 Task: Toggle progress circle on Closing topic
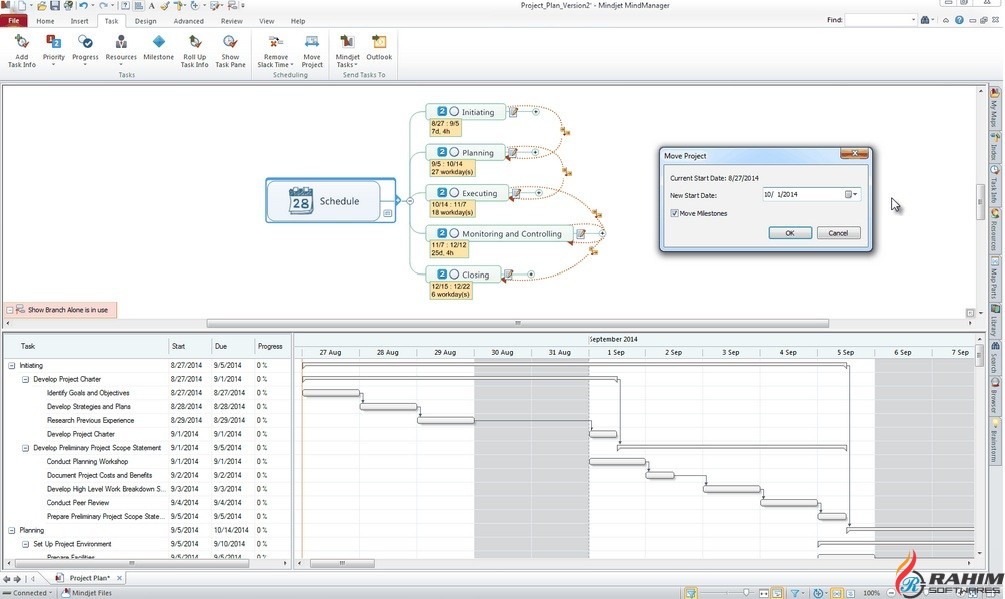(x=454, y=274)
